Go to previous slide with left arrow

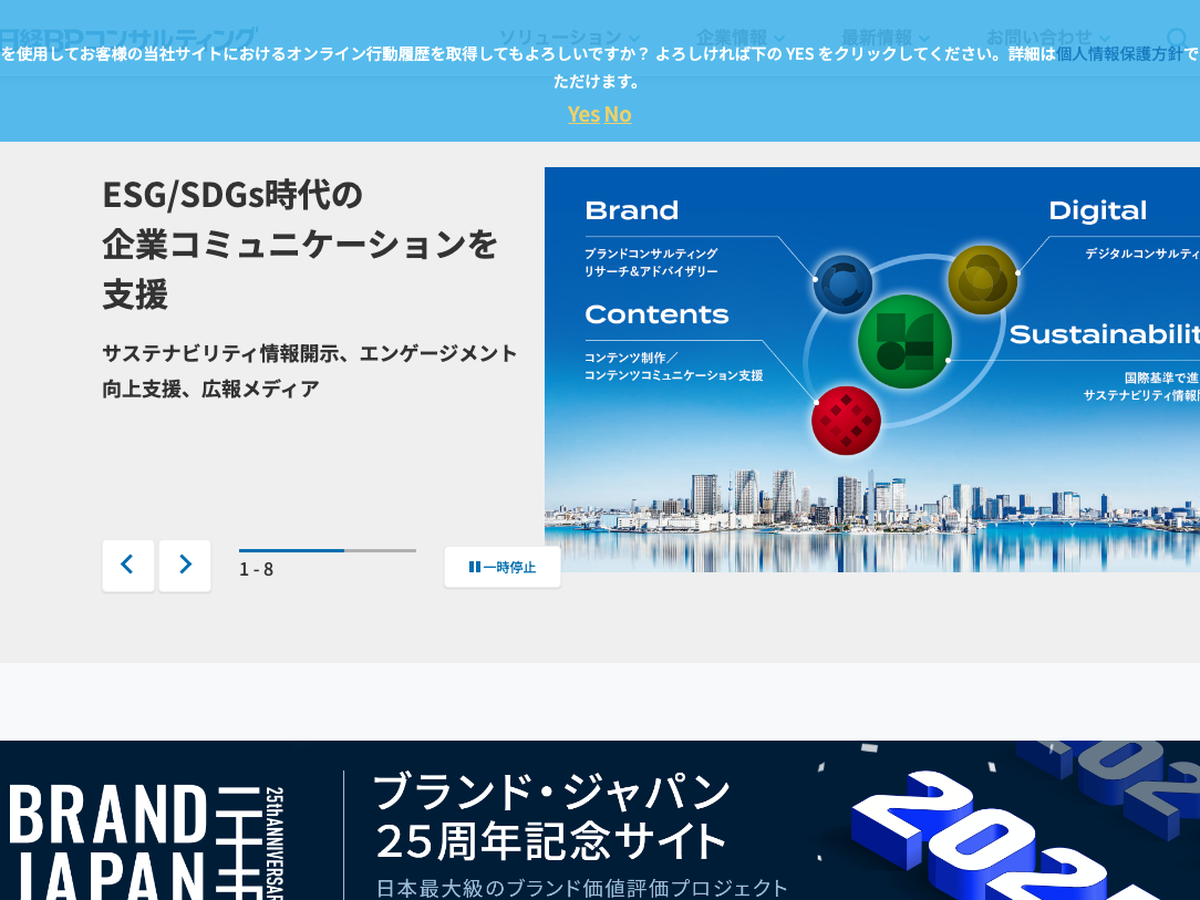[x=128, y=565]
